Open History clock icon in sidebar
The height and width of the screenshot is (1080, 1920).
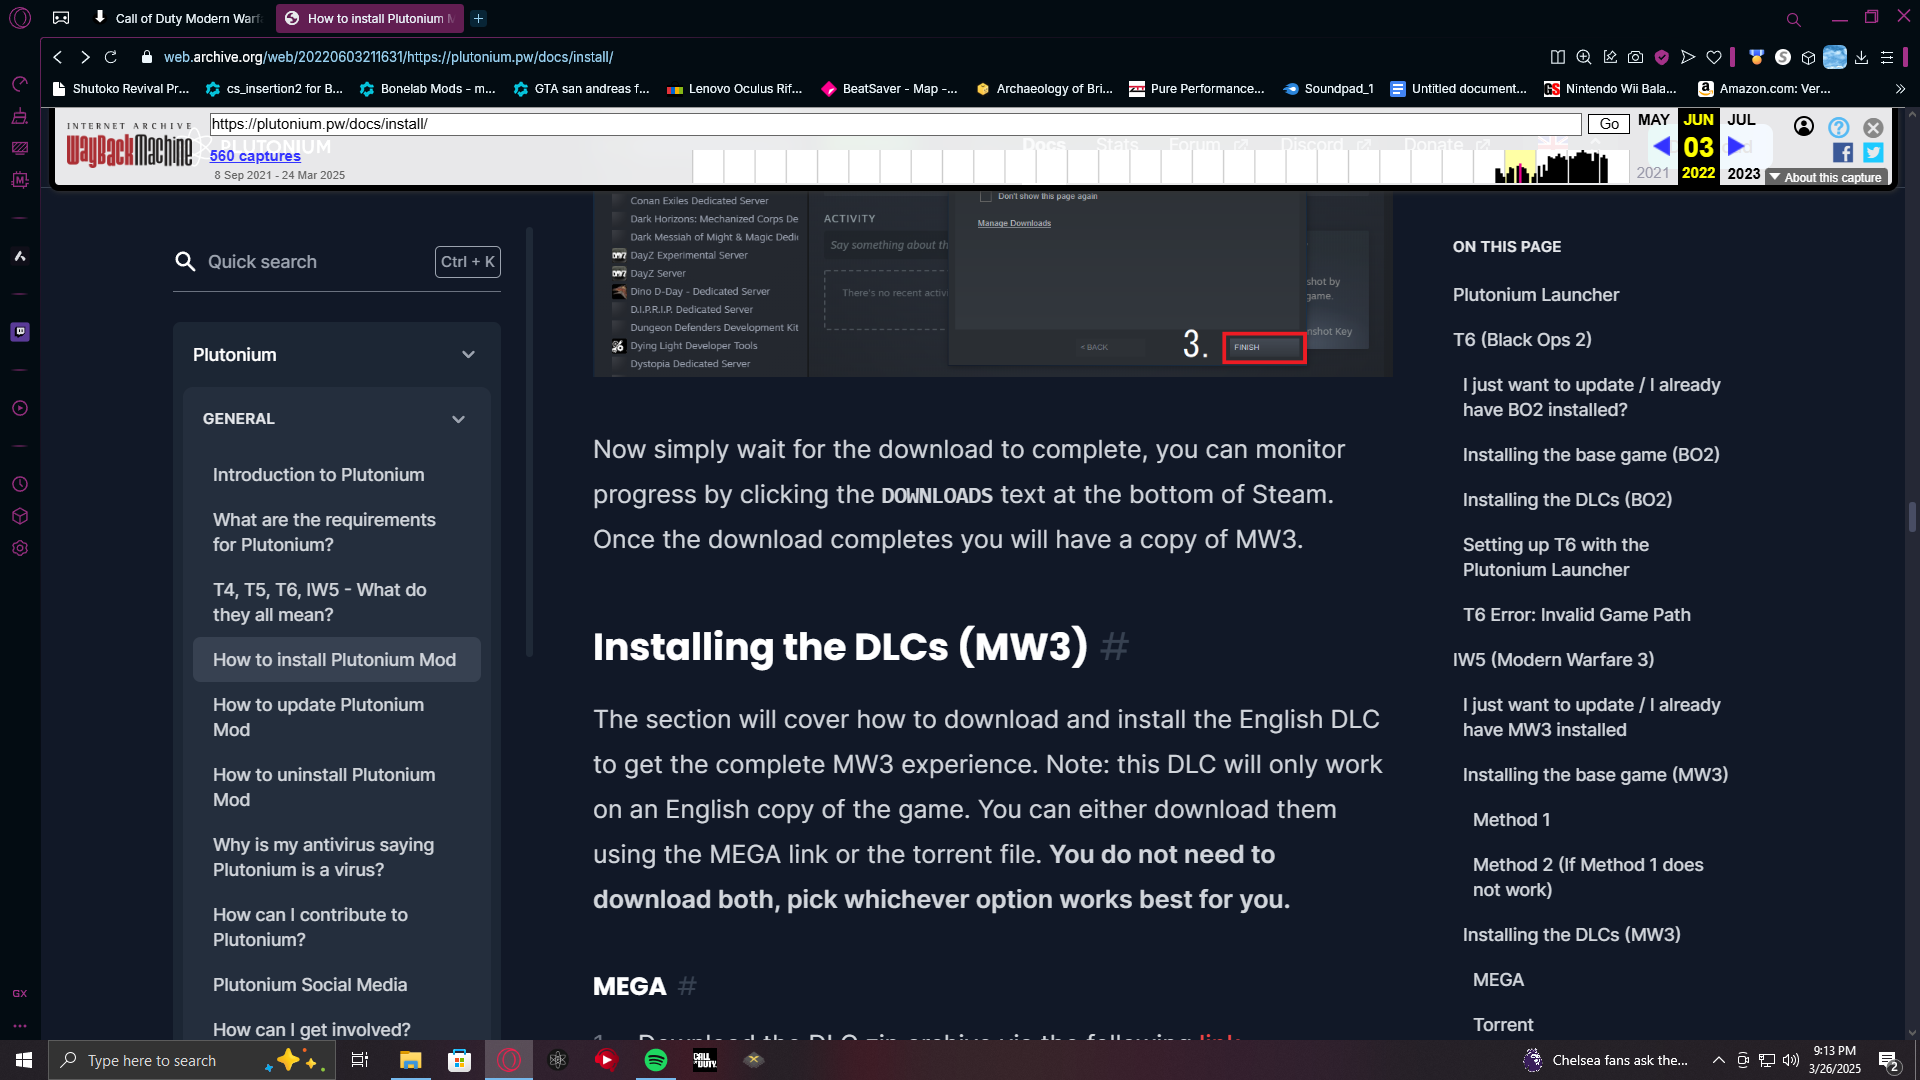(20, 484)
